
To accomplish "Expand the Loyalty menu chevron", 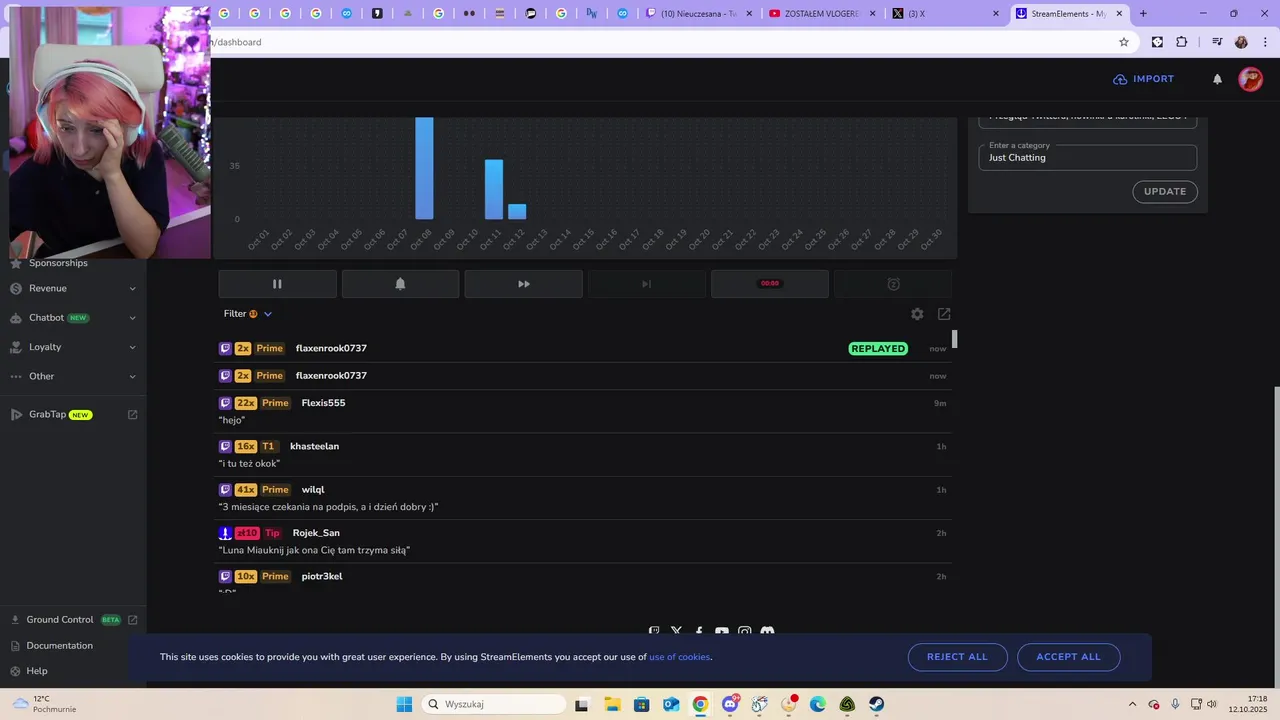I will (x=132, y=347).
